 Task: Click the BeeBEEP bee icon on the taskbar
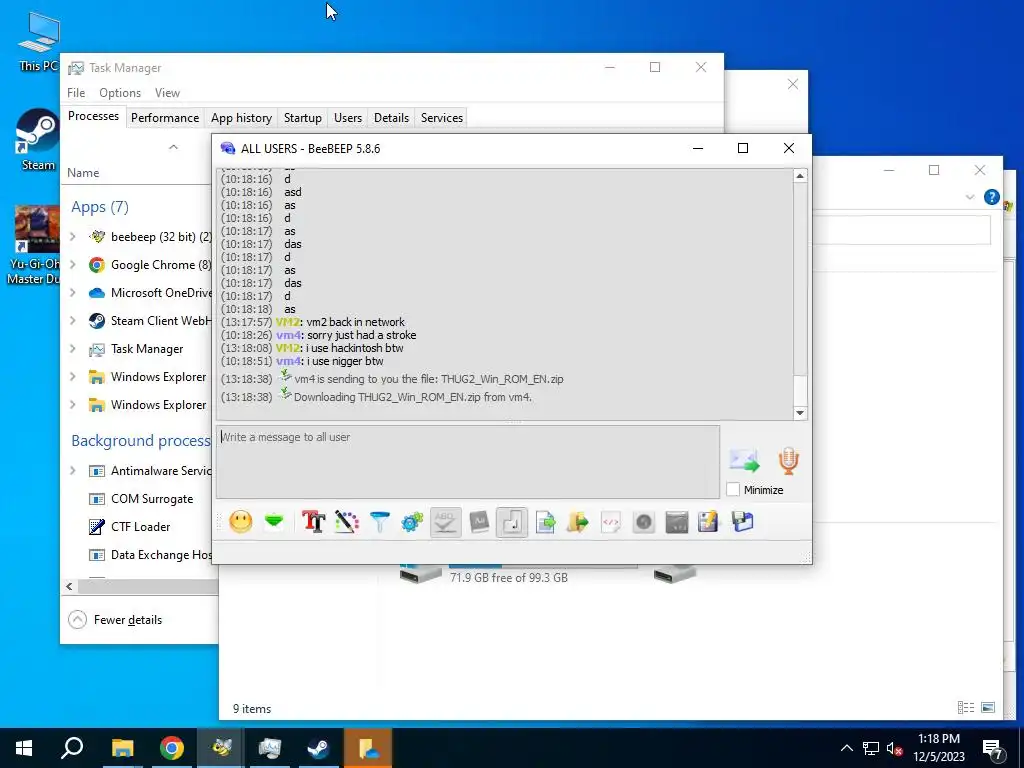coord(221,748)
